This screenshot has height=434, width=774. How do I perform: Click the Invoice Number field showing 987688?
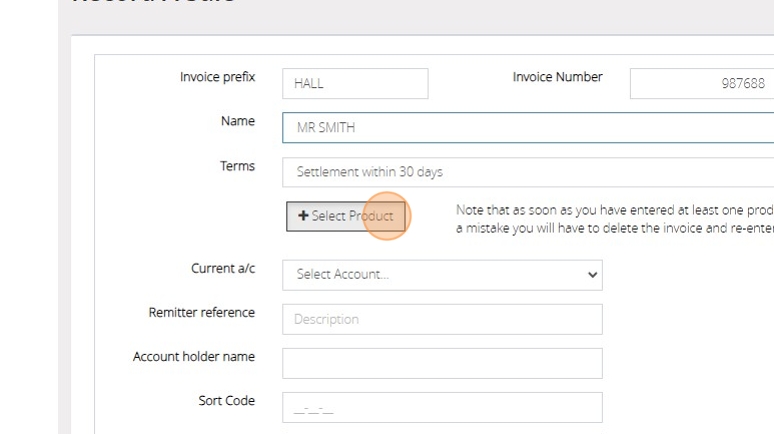pyautogui.click(x=700, y=84)
